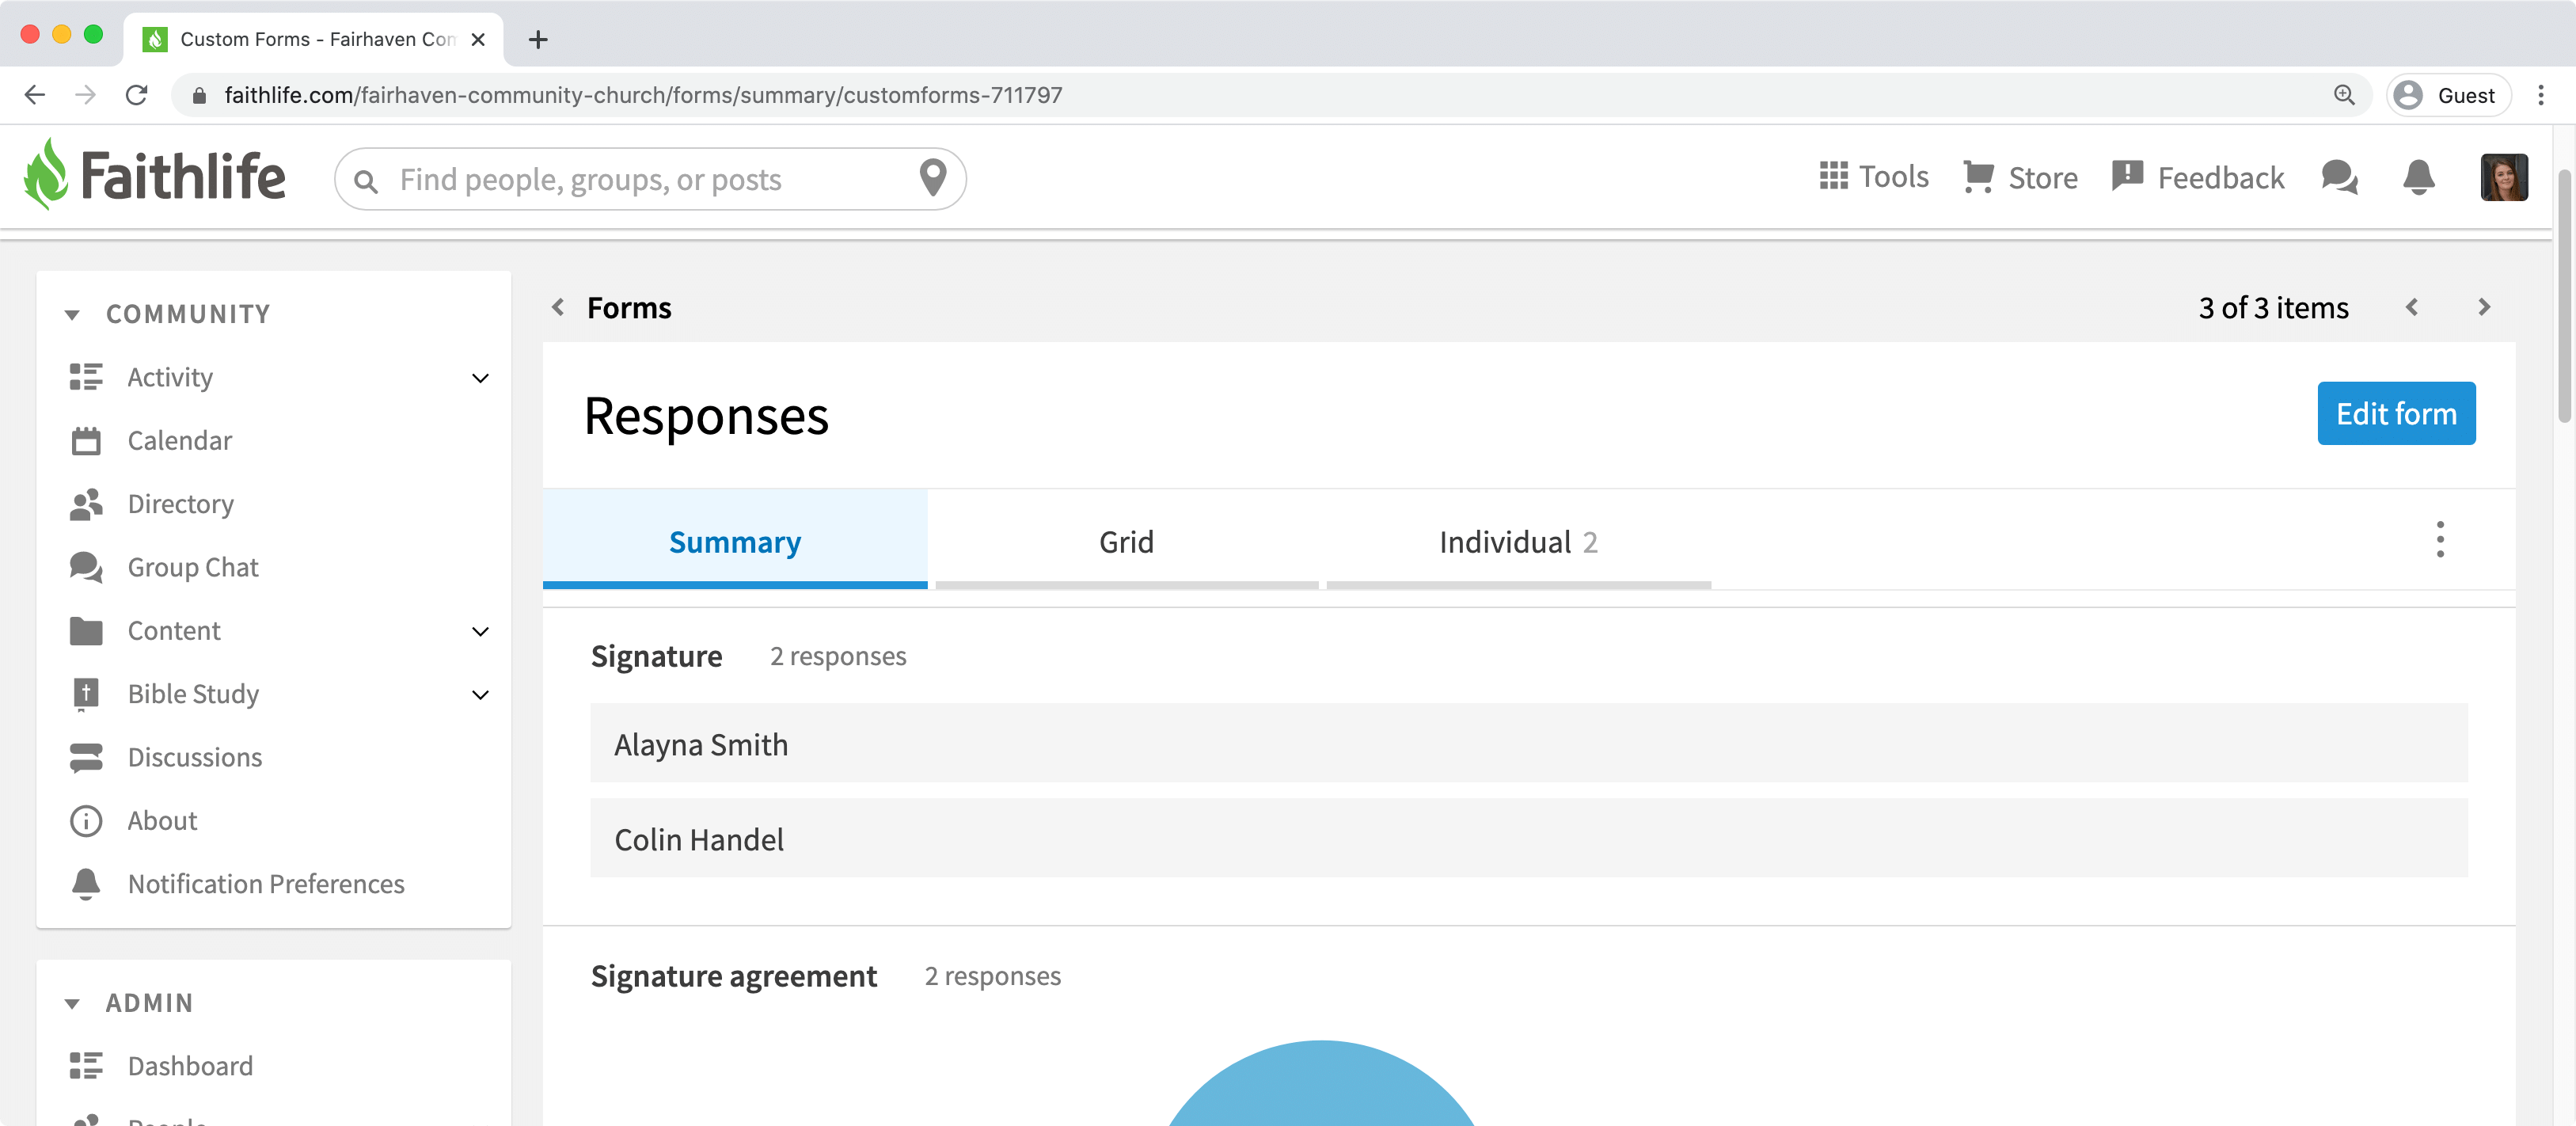Switch to the Individual tab
The height and width of the screenshot is (1126, 2576).
click(1518, 540)
